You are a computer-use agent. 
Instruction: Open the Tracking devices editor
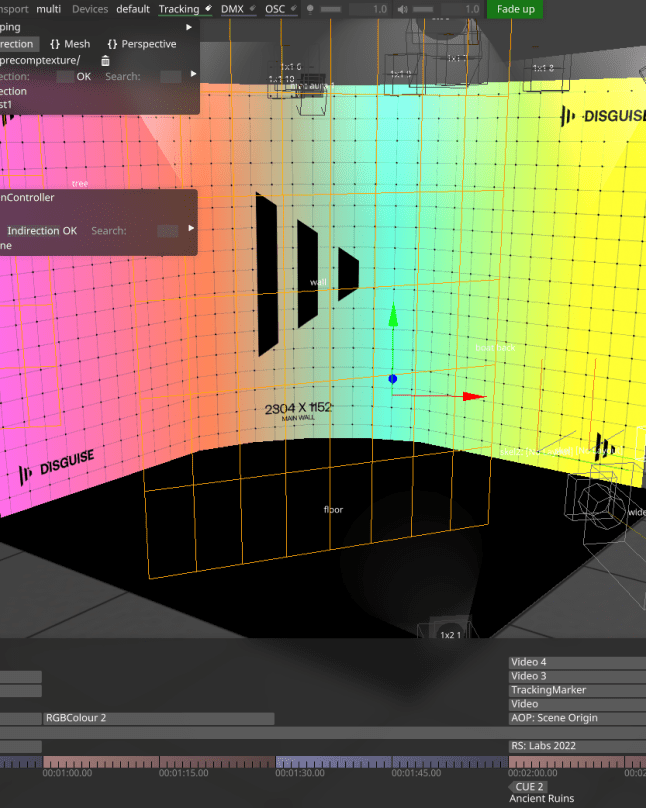coord(179,9)
